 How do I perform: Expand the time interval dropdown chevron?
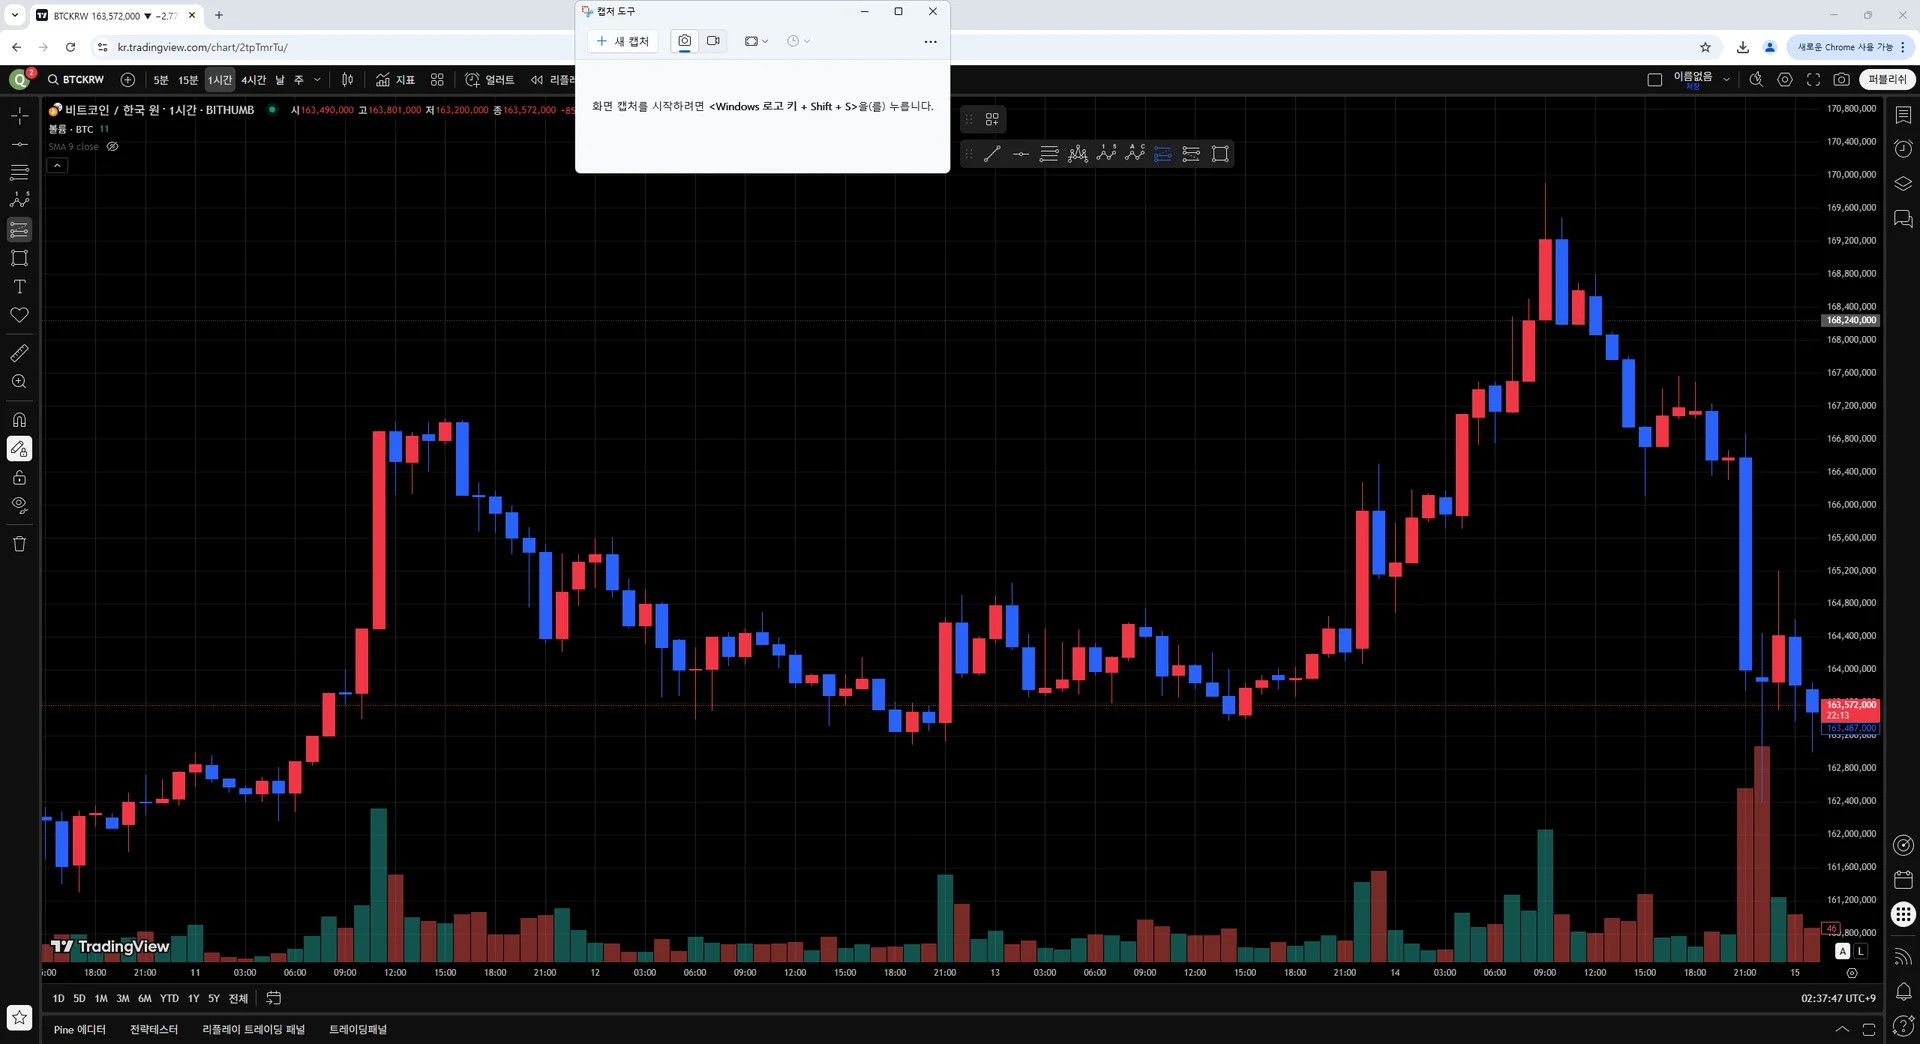click(x=317, y=80)
